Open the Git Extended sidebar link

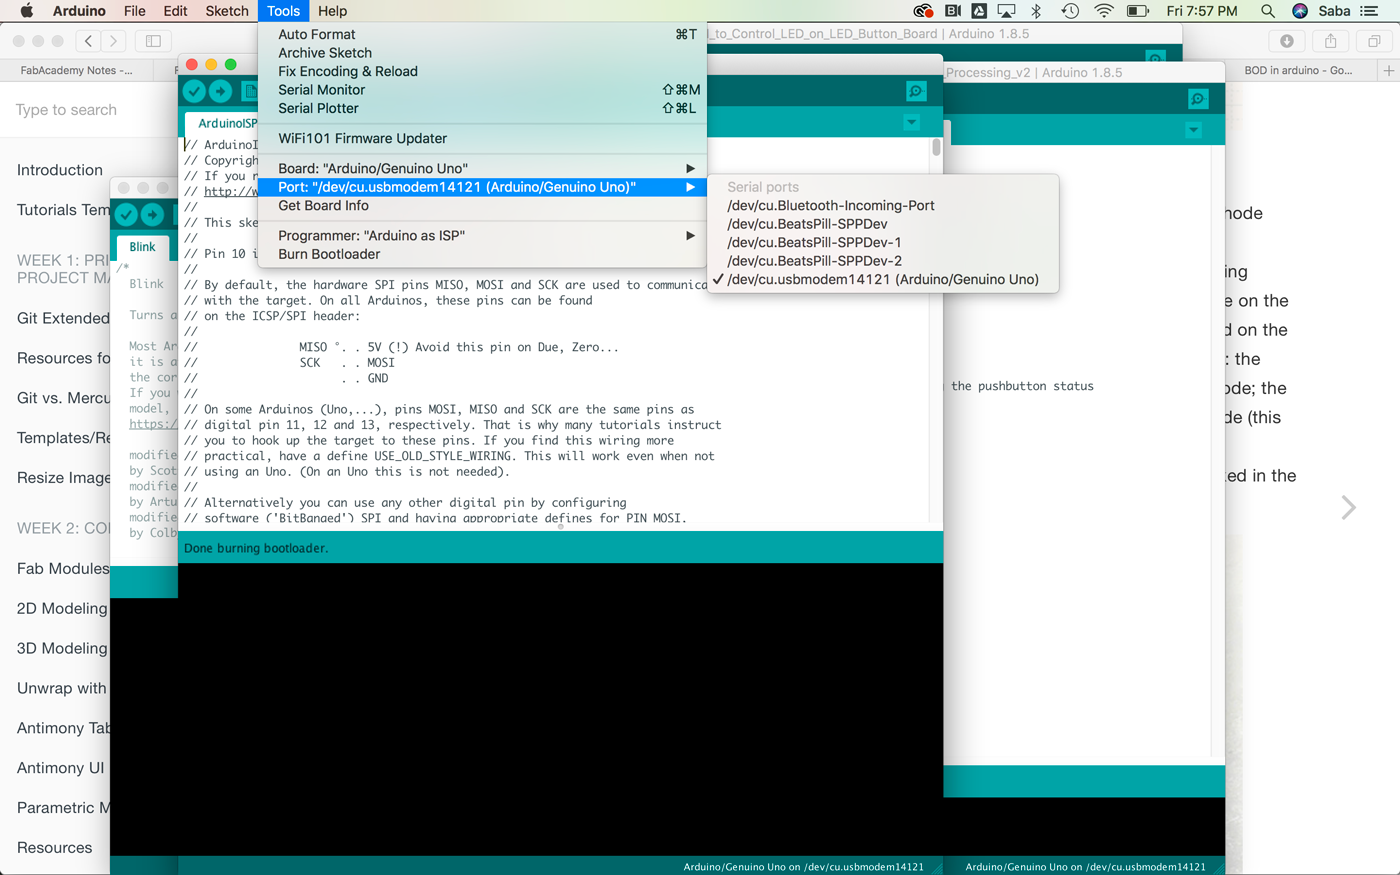[x=63, y=318]
